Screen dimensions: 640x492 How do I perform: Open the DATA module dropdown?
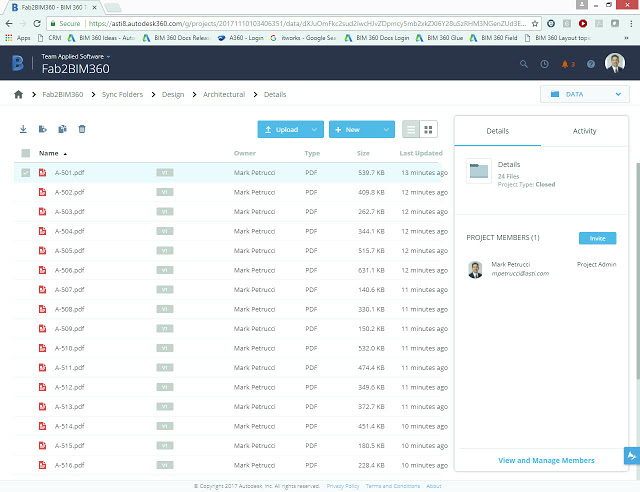[x=584, y=94]
